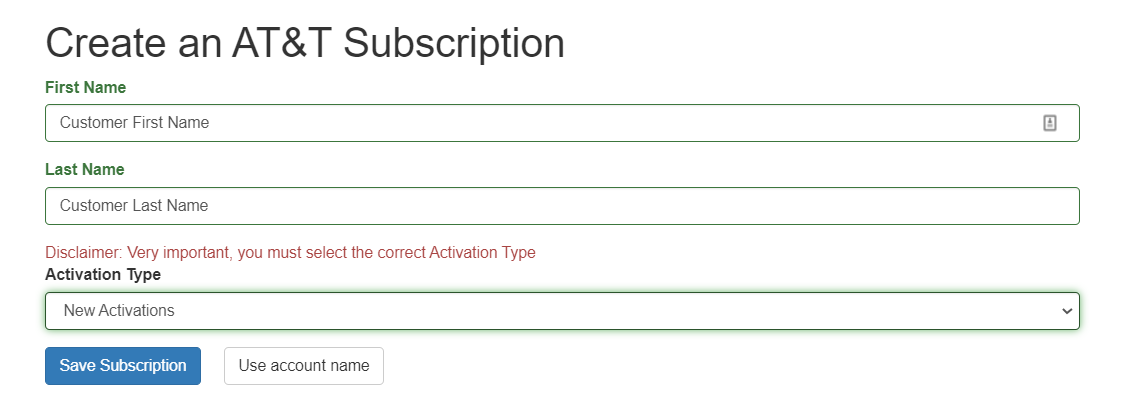Click the word 'Disclaimer:' in the red notice
This screenshot has height=413, width=1121.
coord(84,253)
